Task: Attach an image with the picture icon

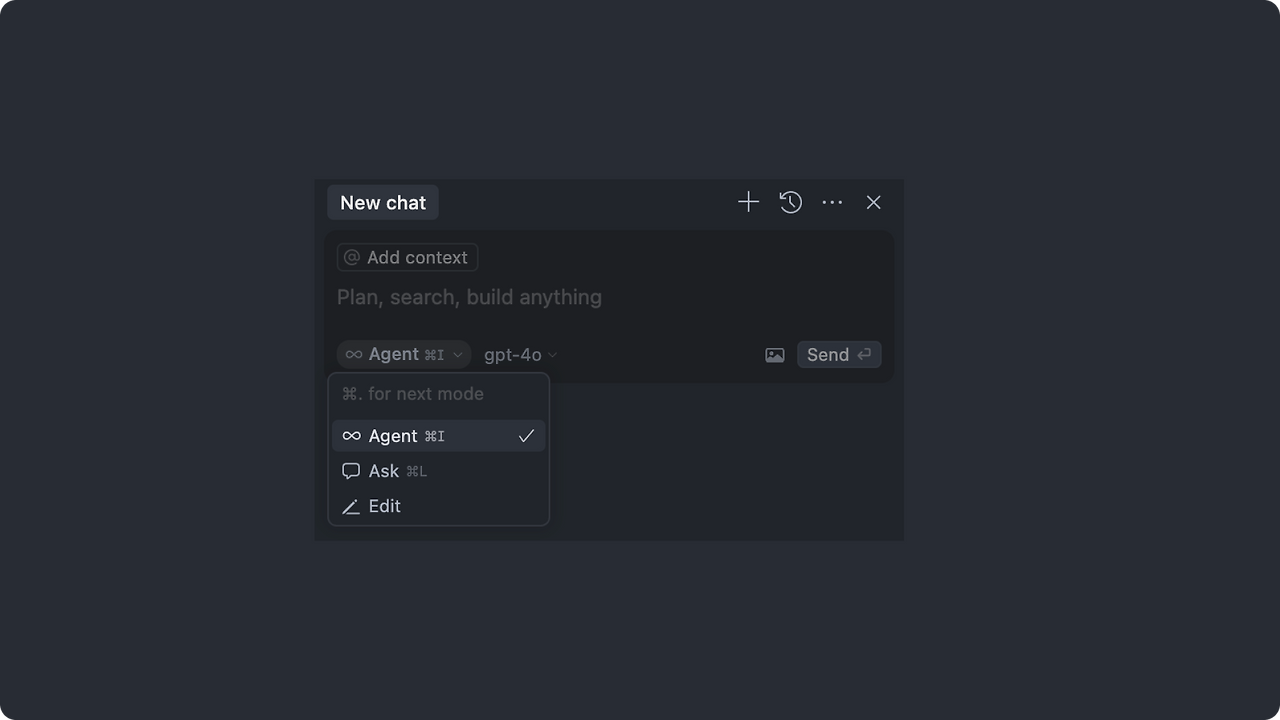Action: click(775, 355)
